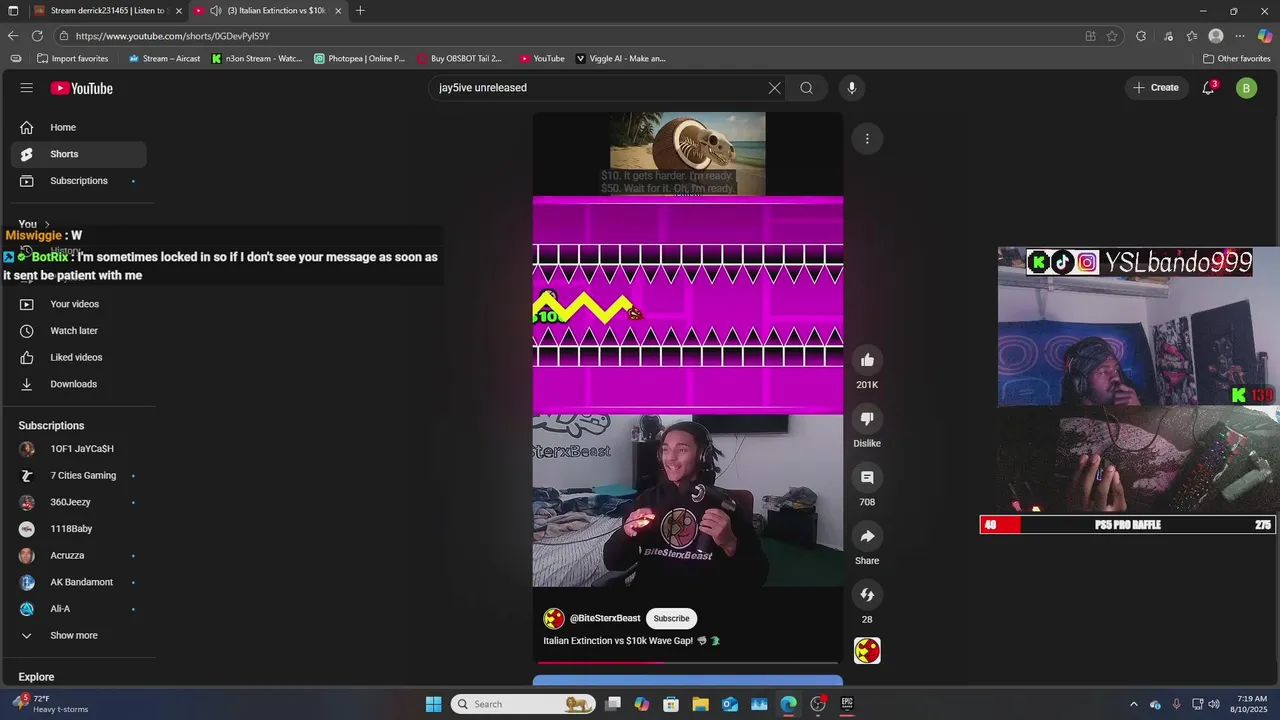The height and width of the screenshot is (720, 1280).
Task: Launch Epic Games from the taskbar
Action: click(847, 704)
